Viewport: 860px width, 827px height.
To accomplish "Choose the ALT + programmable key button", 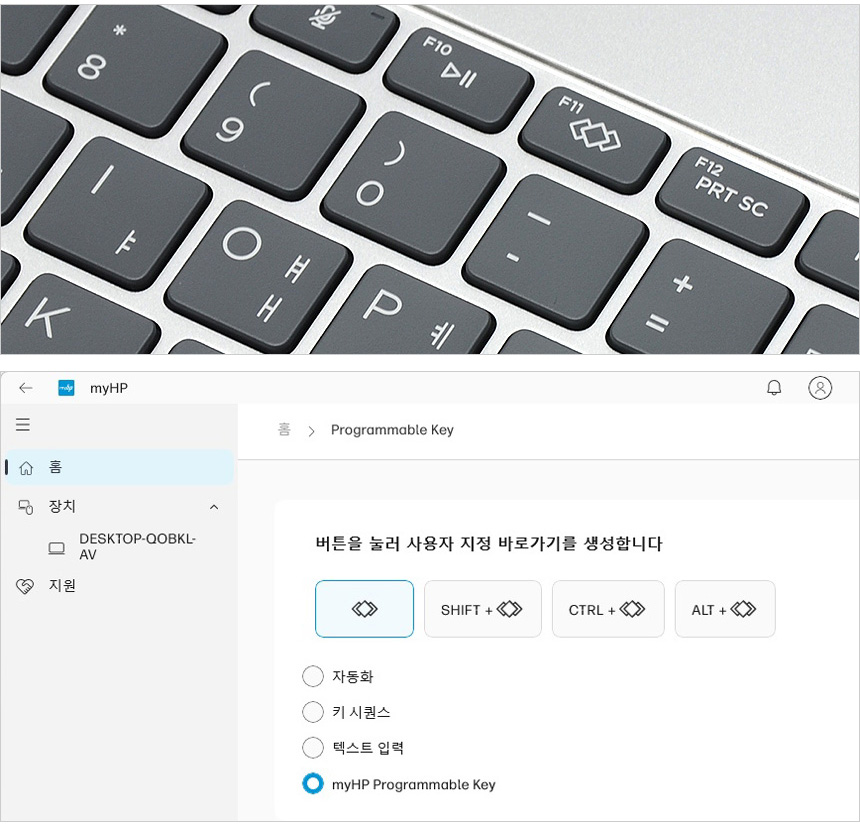I will point(725,609).
